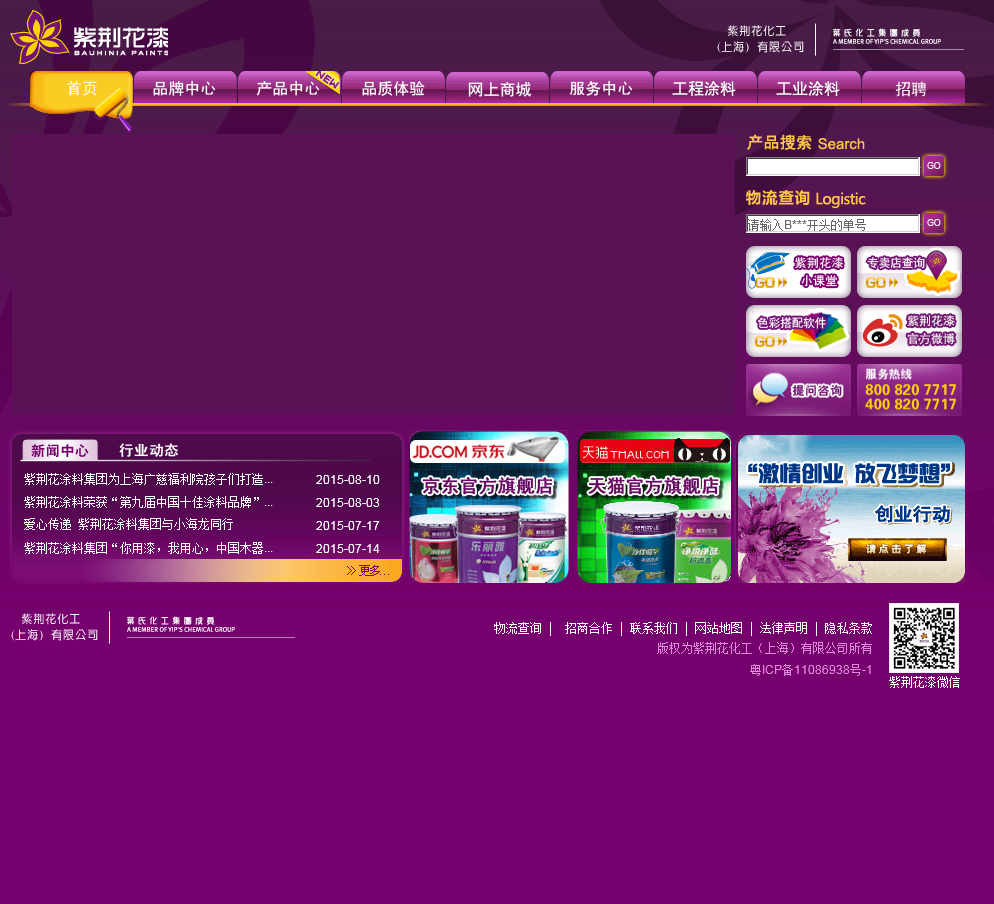Click footer 联系我们 link
The image size is (994, 904).
654,628
